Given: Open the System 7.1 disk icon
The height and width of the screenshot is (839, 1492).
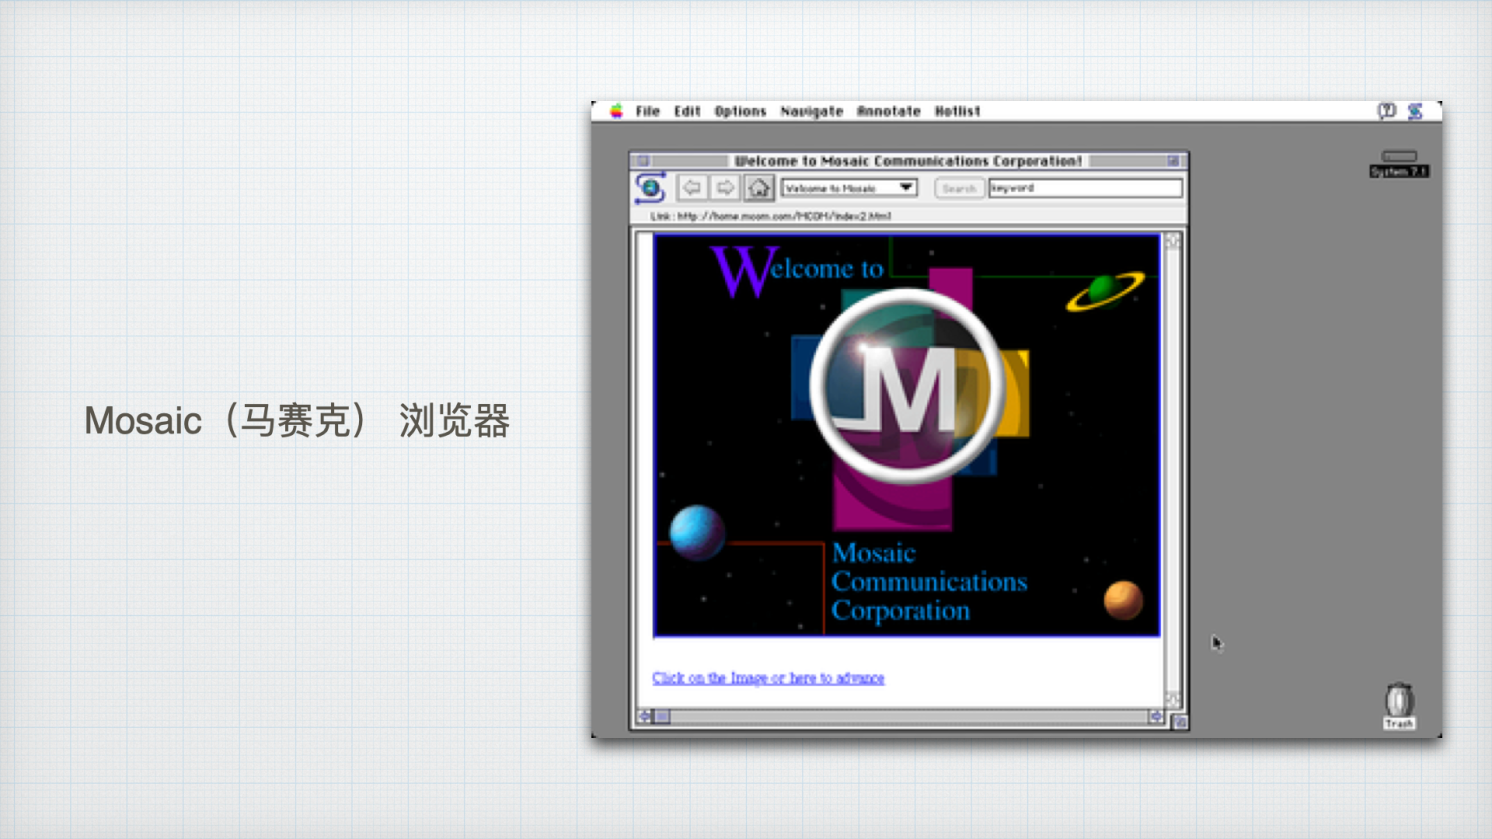Looking at the screenshot, I should click(1399, 164).
